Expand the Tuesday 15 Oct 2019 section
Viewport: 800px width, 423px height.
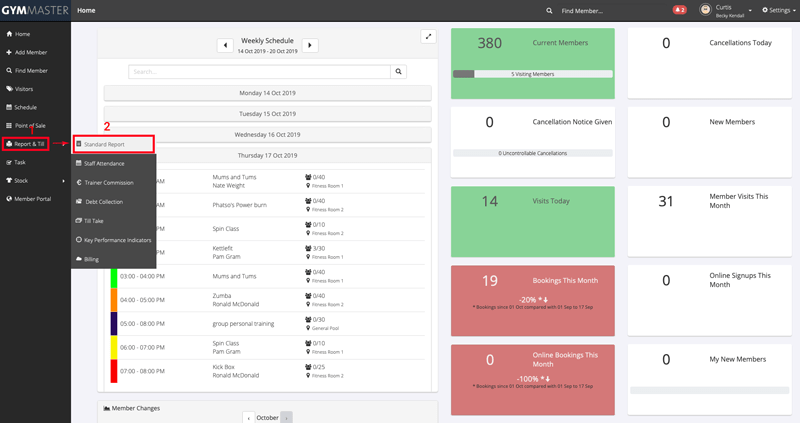tap(267, 114)
